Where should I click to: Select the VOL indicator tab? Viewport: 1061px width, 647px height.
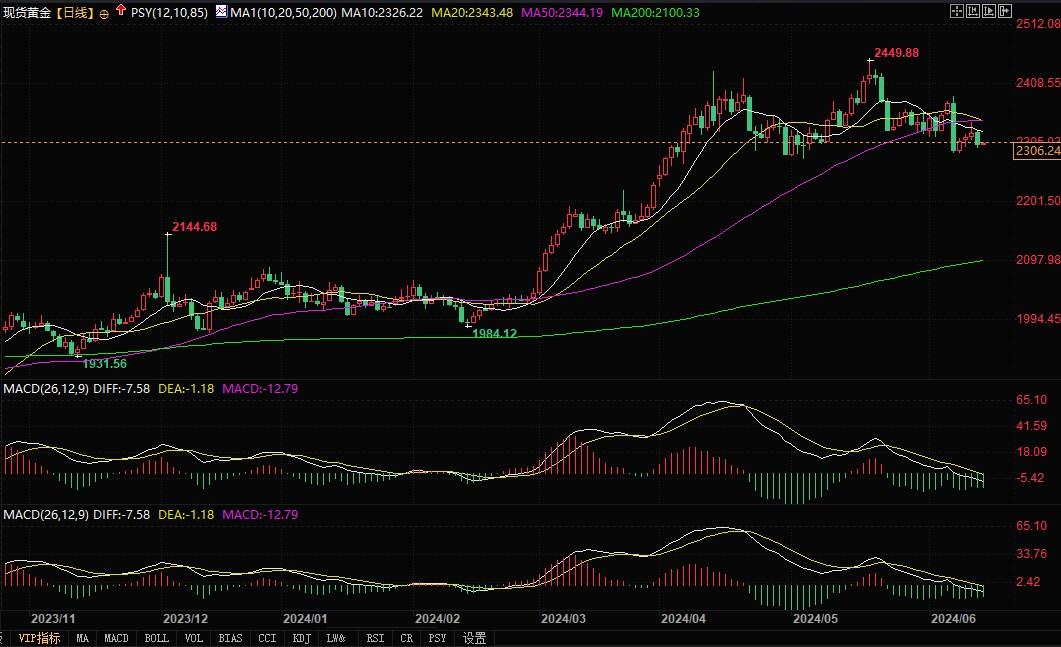[x=194, y=638]
